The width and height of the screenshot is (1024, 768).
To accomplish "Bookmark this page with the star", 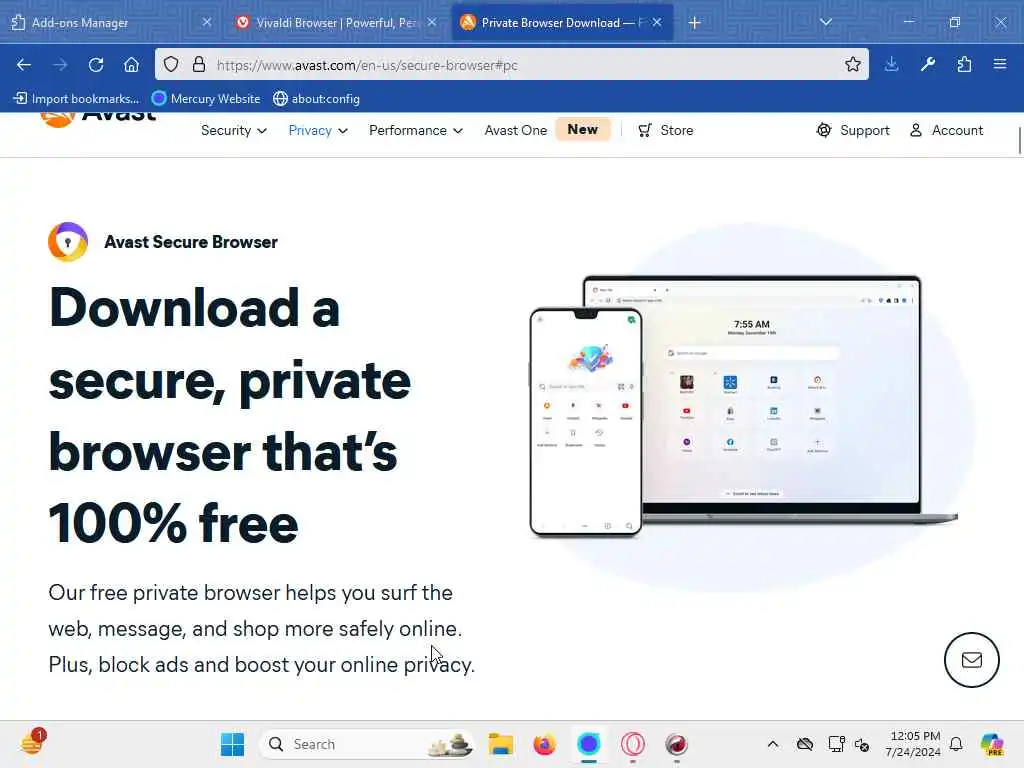I will 852,65.
